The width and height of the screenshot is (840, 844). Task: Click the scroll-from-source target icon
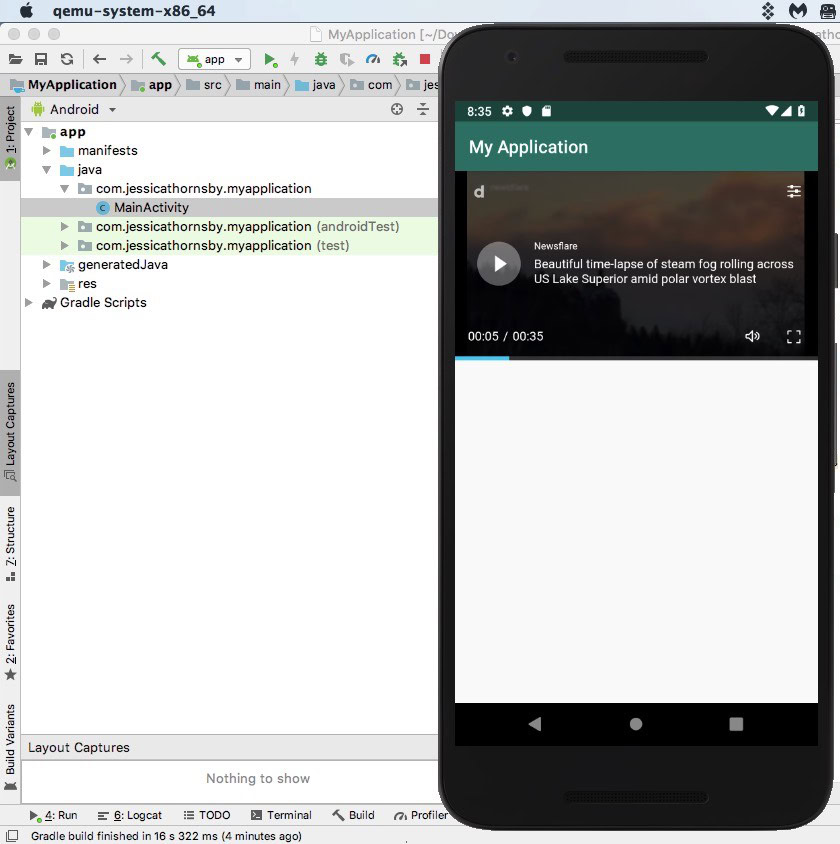point(397,110)
